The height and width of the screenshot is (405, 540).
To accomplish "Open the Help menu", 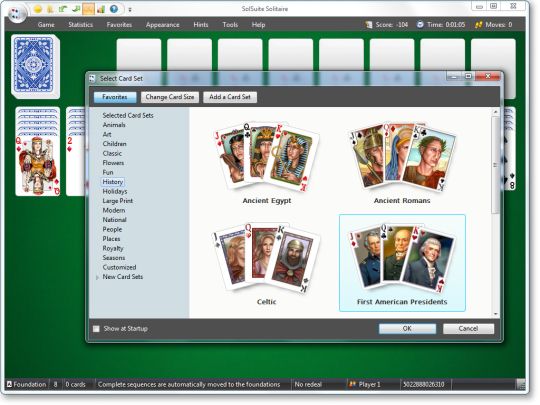I will point(258,25).
